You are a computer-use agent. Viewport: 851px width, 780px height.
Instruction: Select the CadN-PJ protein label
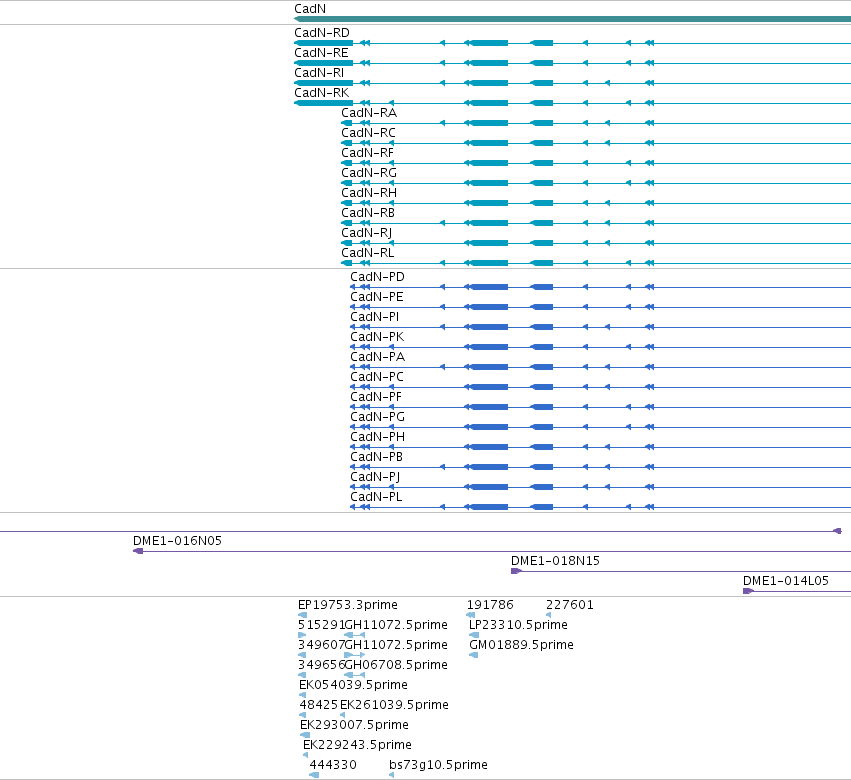tap(375, 477)
